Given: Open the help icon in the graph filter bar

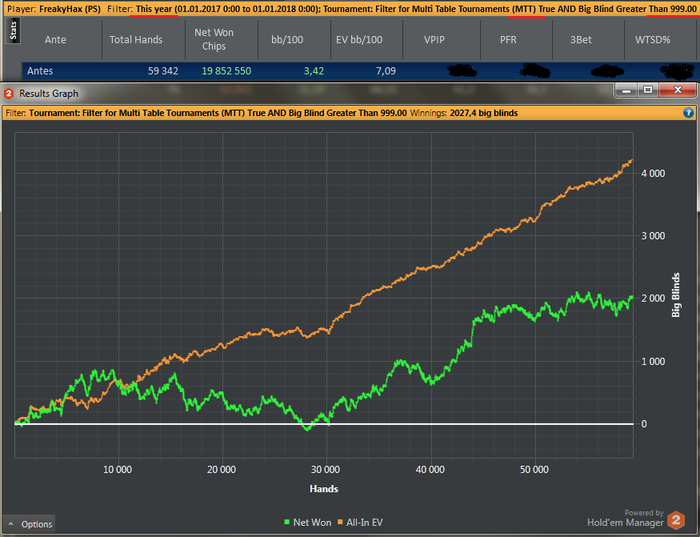Looking at the screenshot, I should tap(688, 113).
